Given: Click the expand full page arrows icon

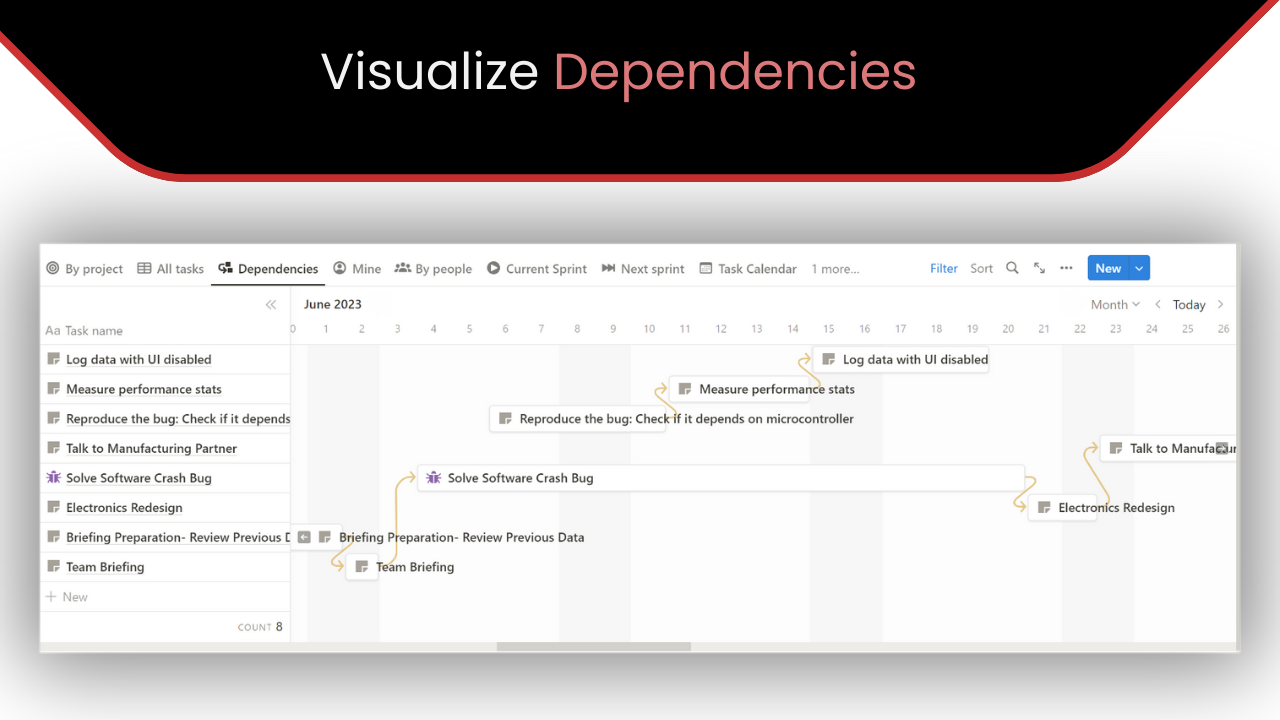Looking at the screenshot, I should tap(1040, 268).
